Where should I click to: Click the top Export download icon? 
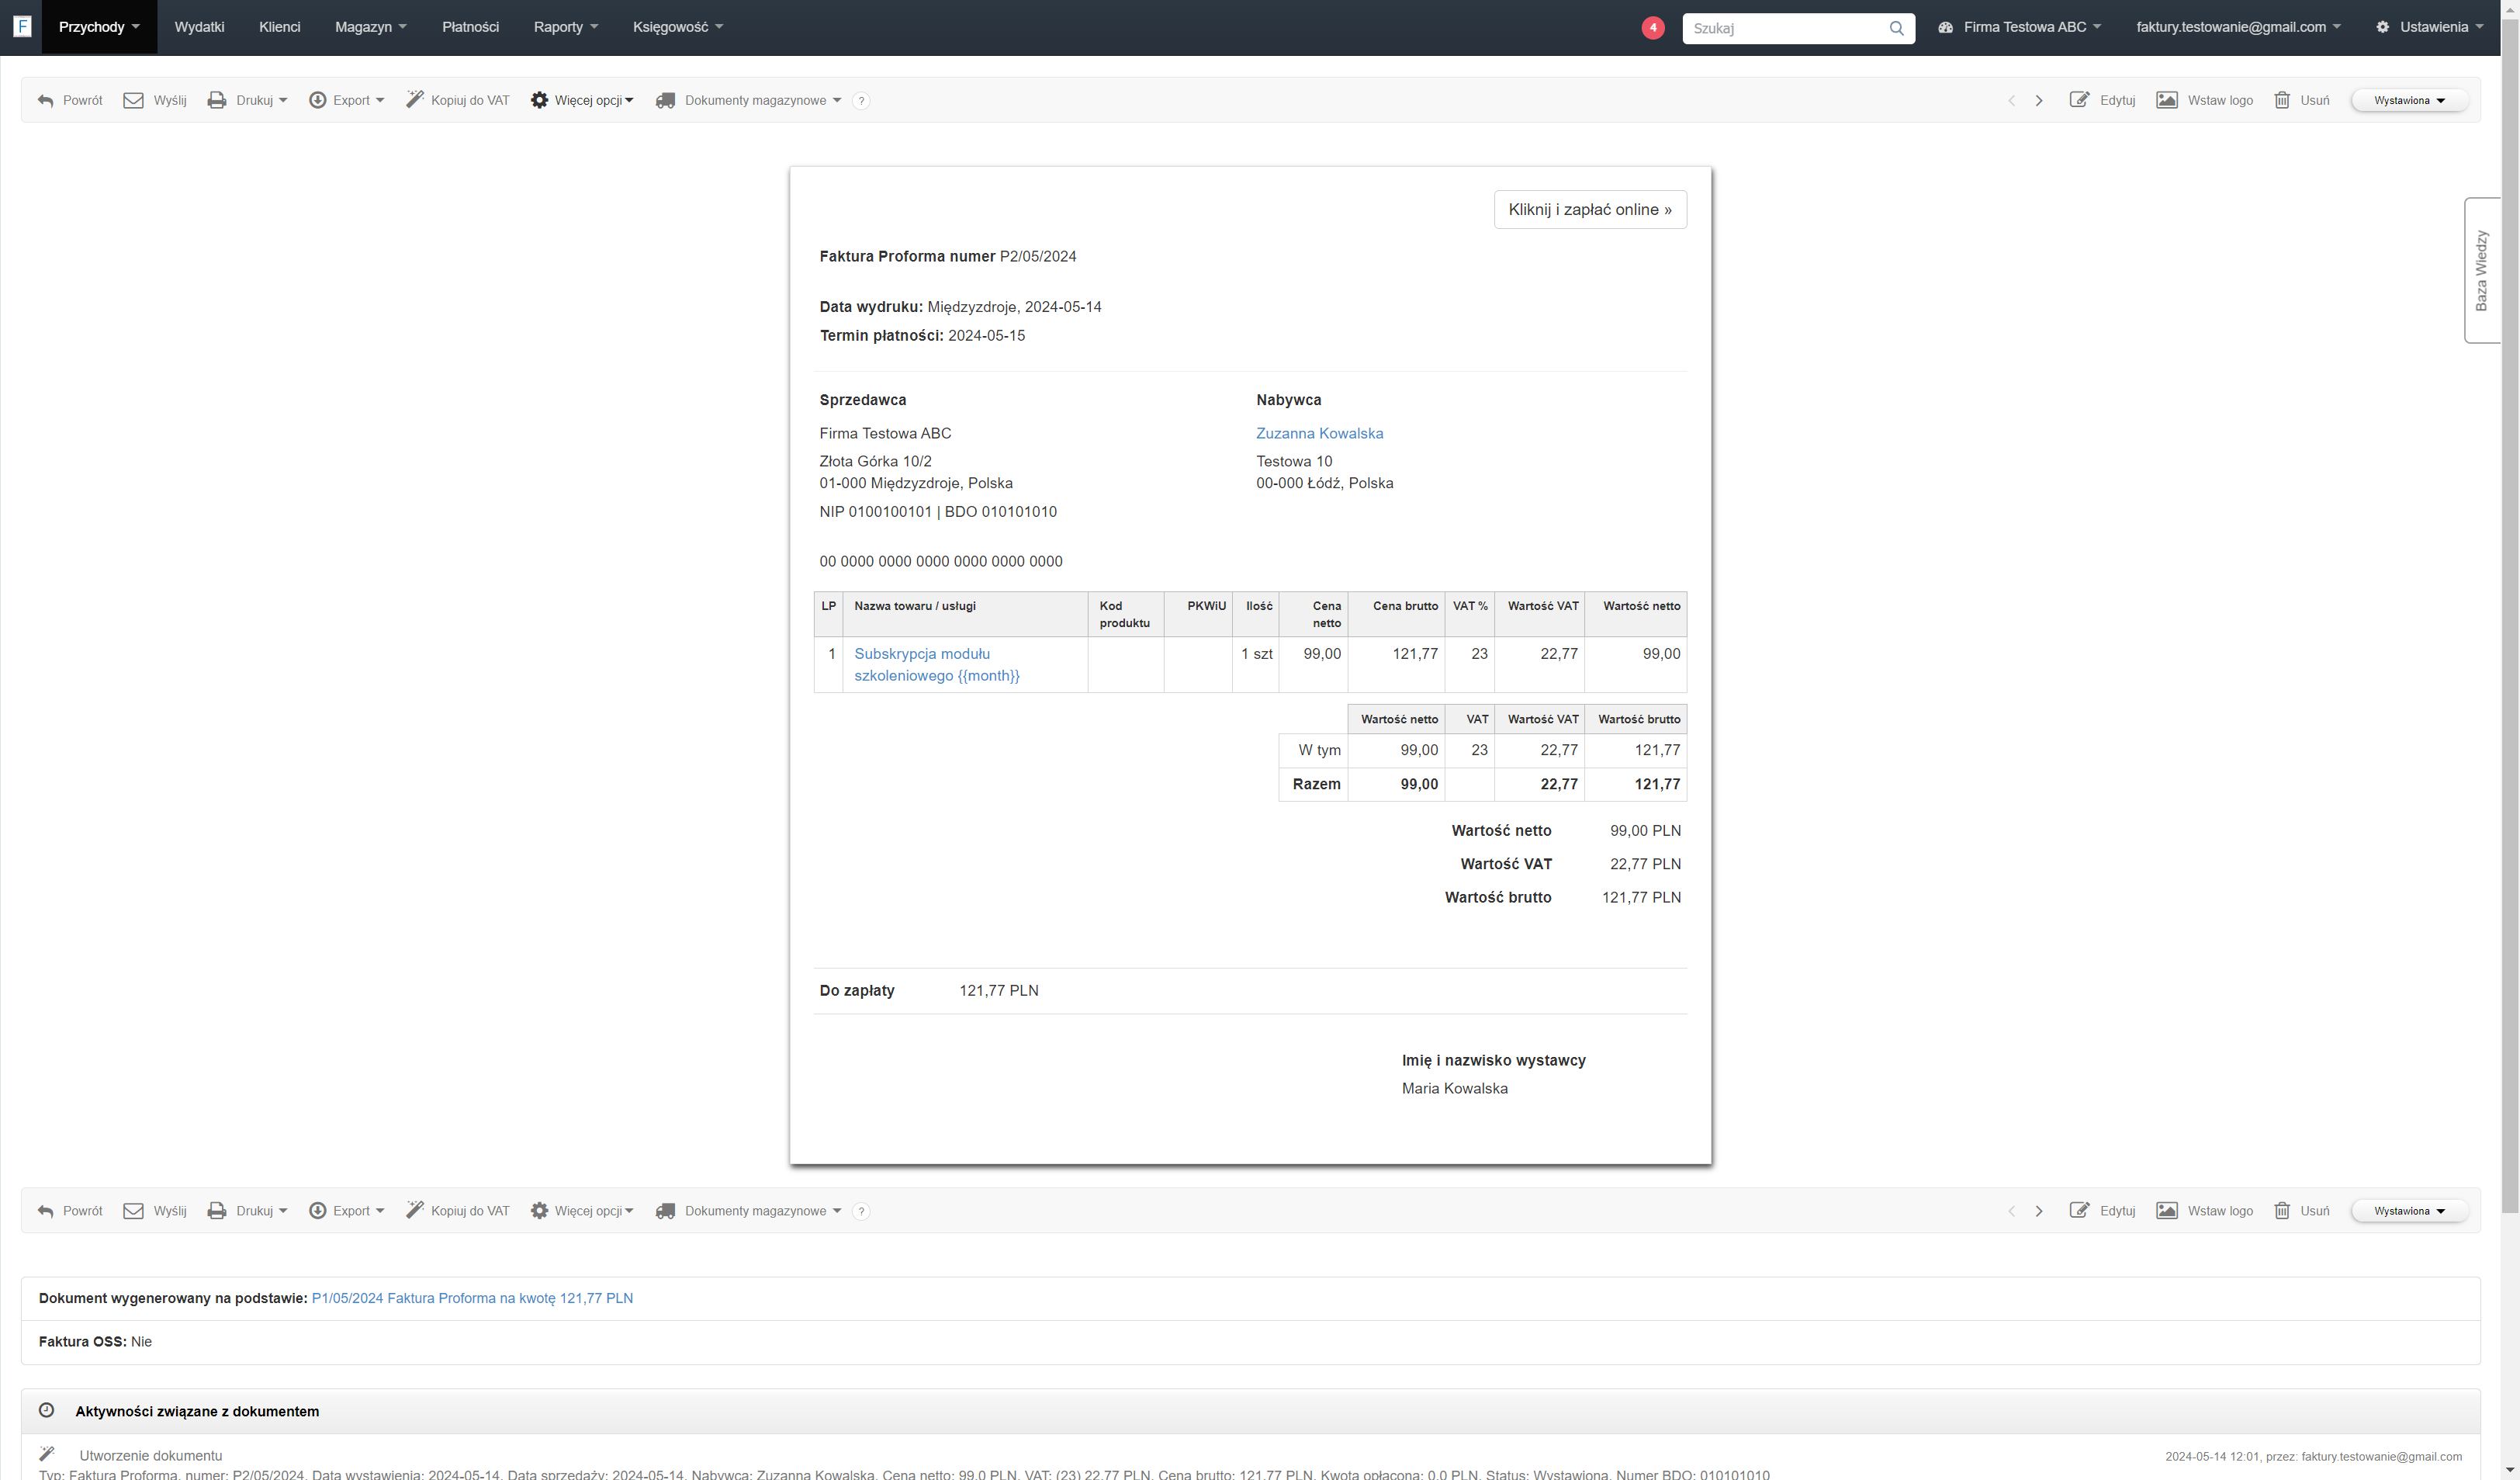(317, 100)
